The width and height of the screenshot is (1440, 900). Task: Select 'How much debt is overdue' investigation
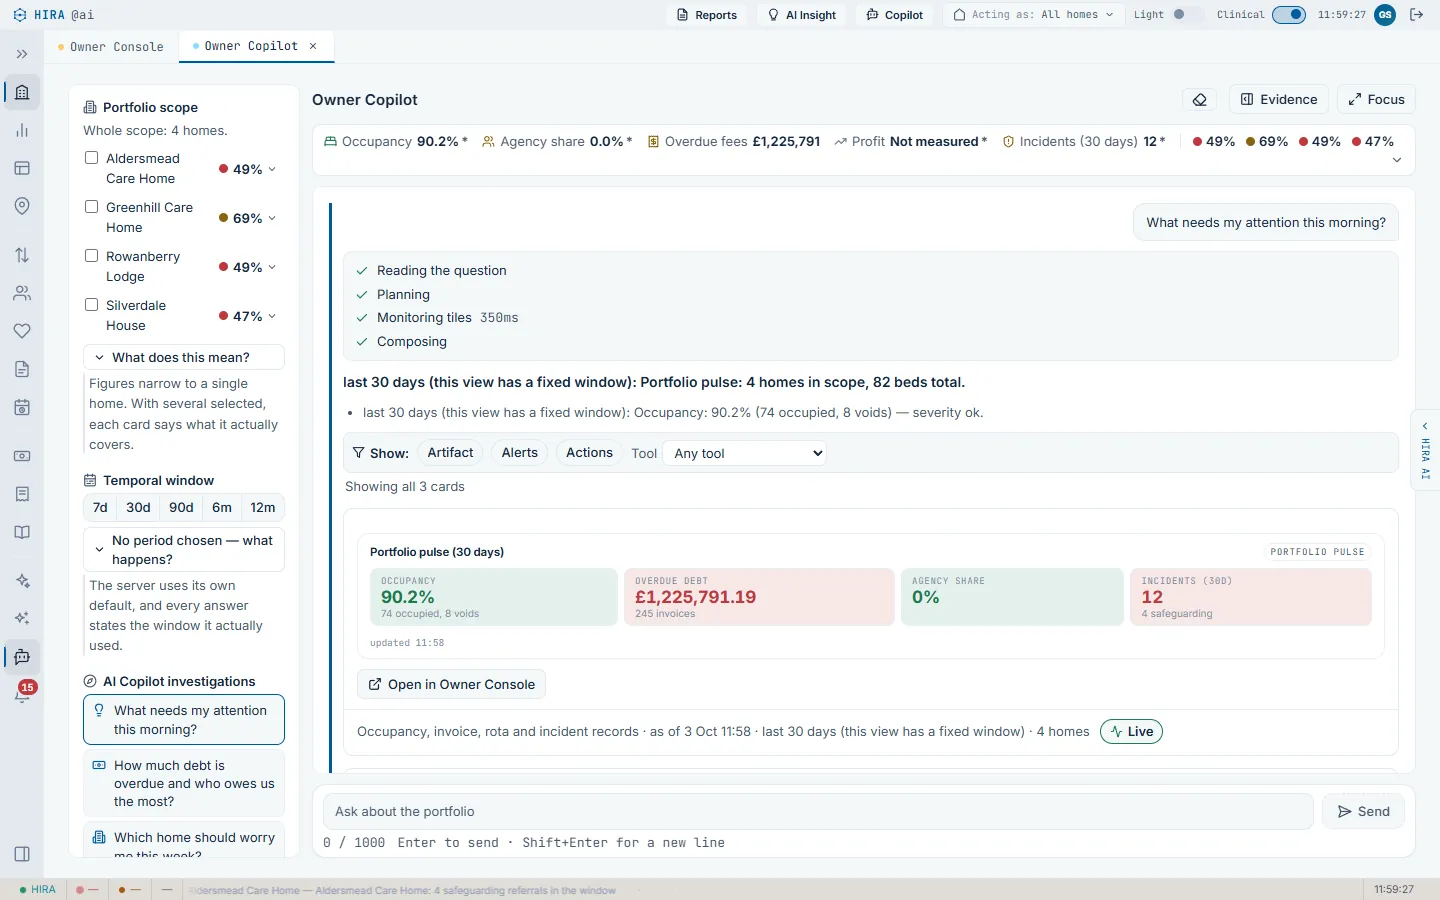pyautogui.click(x=184, y=784)
